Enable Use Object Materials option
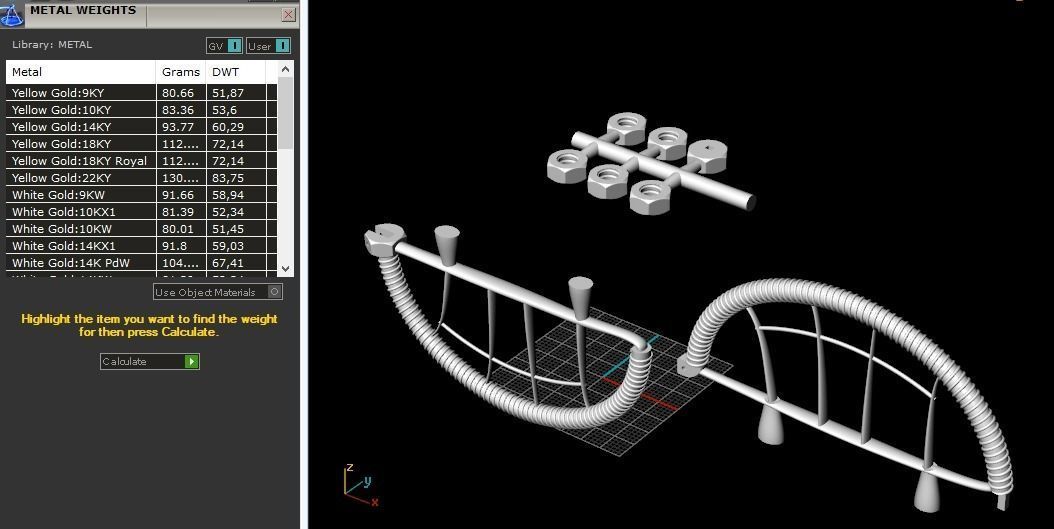 tap(218, 292)
